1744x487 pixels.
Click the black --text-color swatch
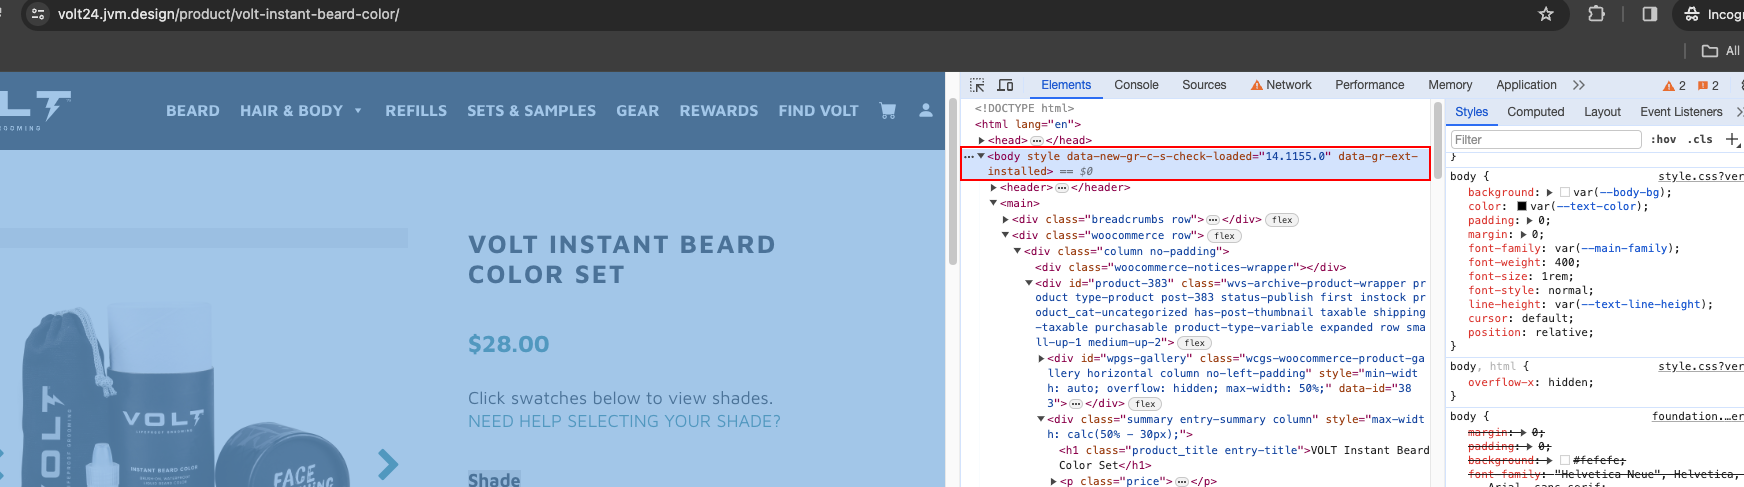tap(1522, 207)
